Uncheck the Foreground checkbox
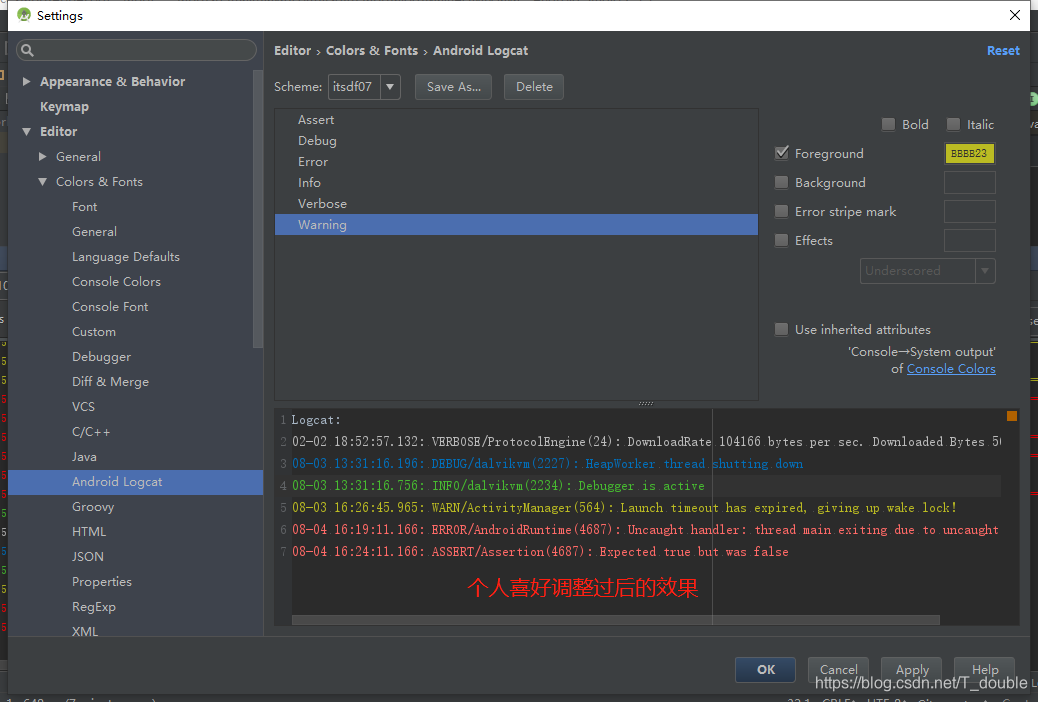Image resolution: width=1038 pixels, height=702 pixels. pos(782,153)
